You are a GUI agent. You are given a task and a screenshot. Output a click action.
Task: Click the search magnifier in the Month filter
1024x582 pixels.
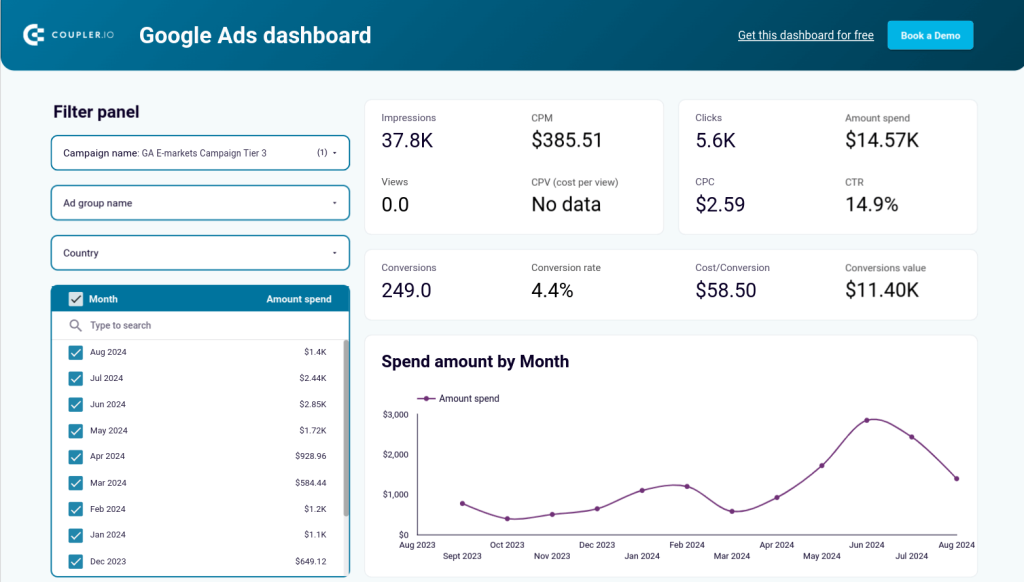coord(74,325)
